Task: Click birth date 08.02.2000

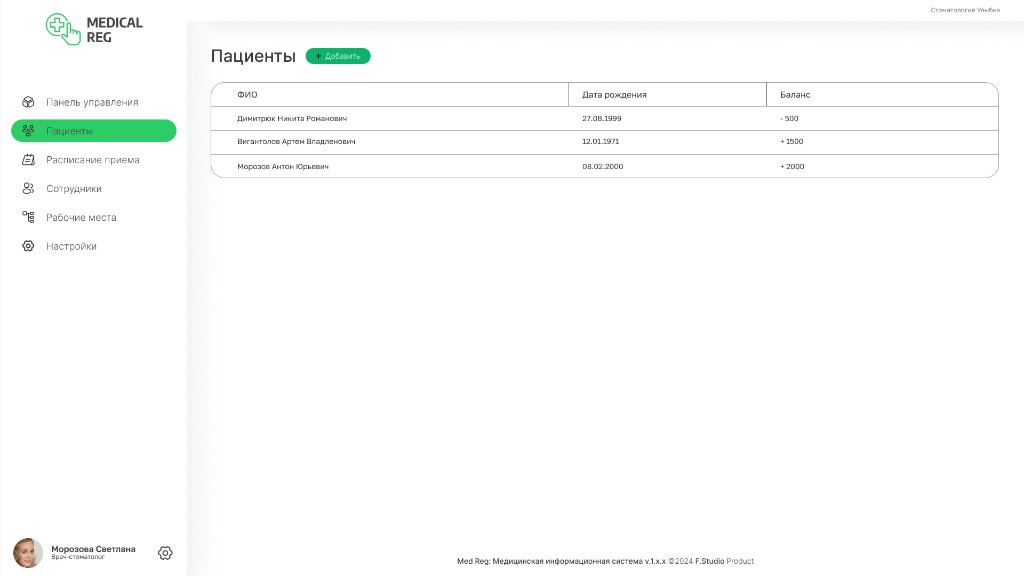Action: click(602, 167)
